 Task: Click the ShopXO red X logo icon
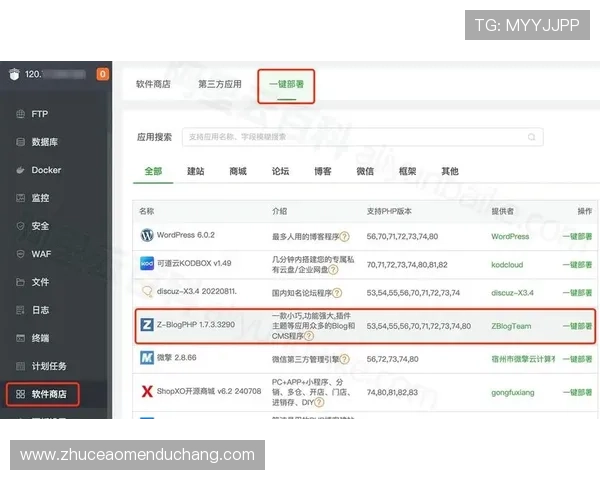pyautogui.click(x=147, y=391)
